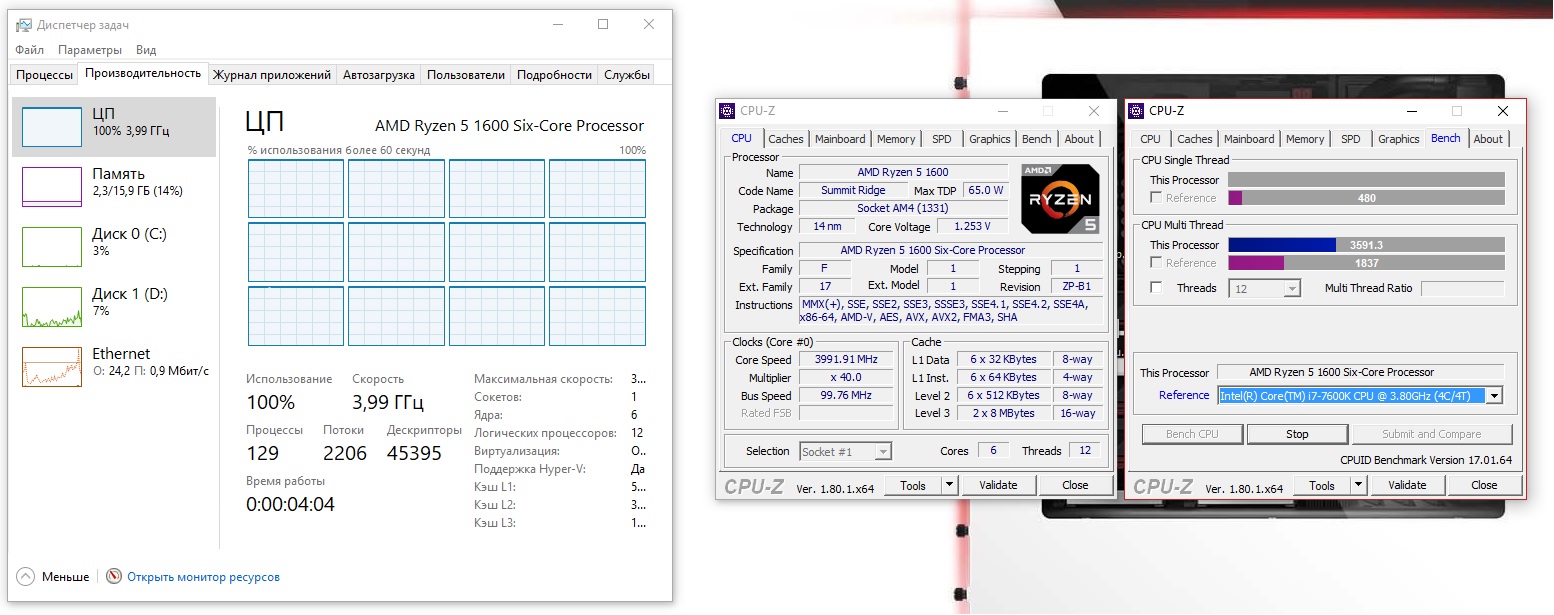Select Диск 0 (C:) in sidebar
The image size is (1554, 615).
[x=113, y=247]
